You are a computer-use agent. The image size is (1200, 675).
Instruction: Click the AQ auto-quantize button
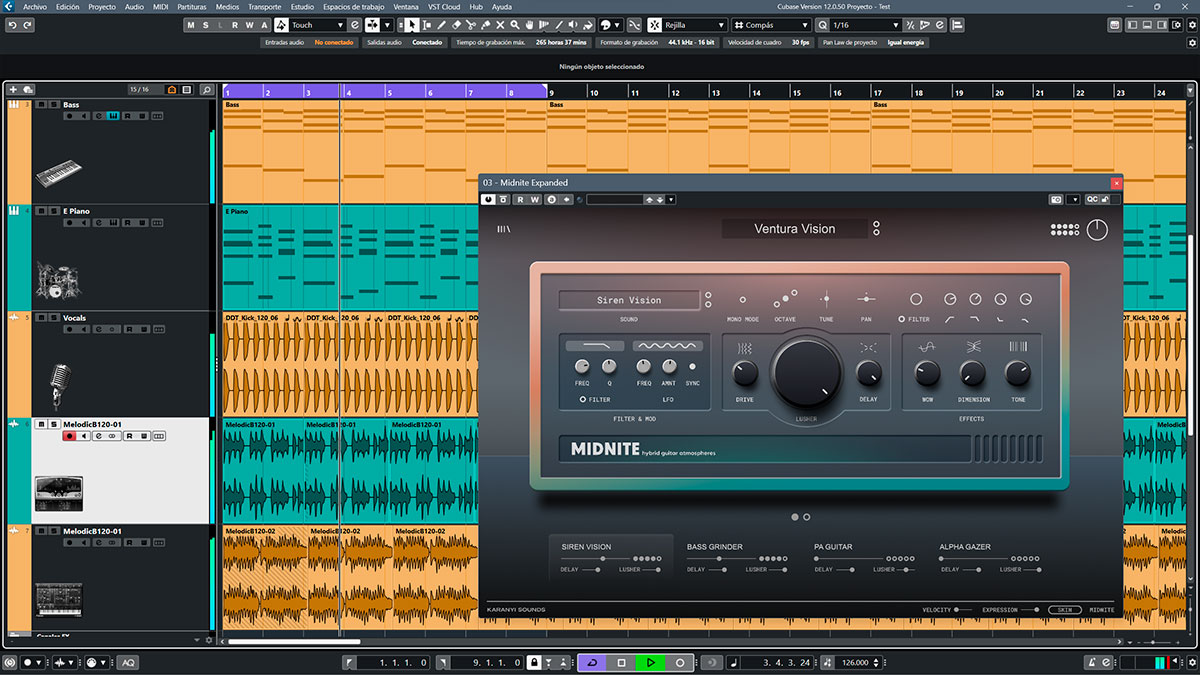pos(128,662)
